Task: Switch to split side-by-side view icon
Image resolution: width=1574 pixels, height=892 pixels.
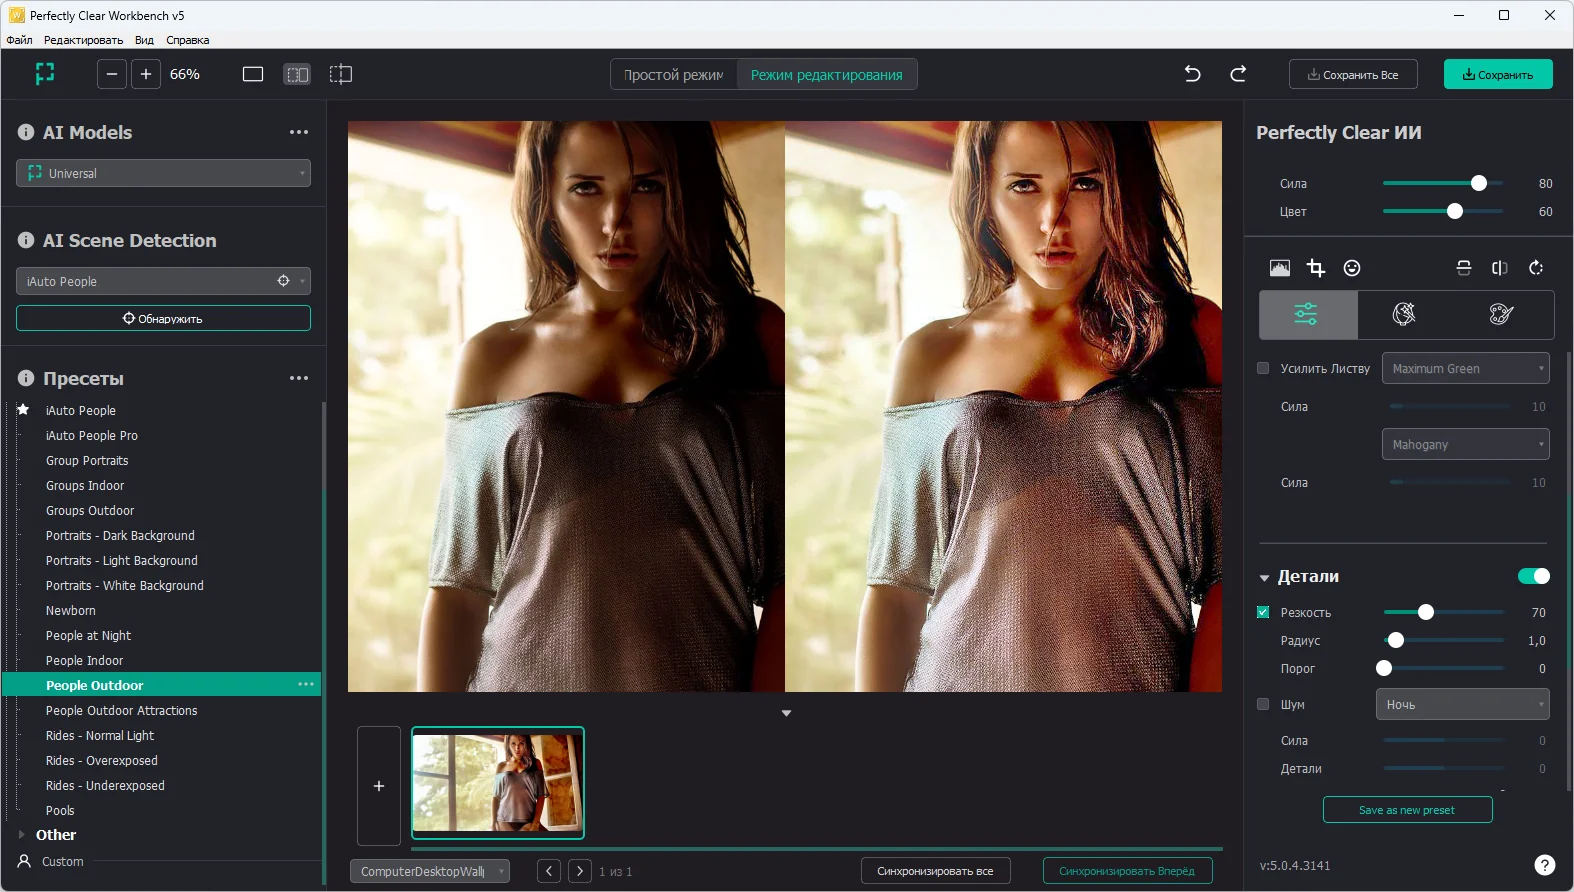Action: pyautogui.click(x=297, y=74)
